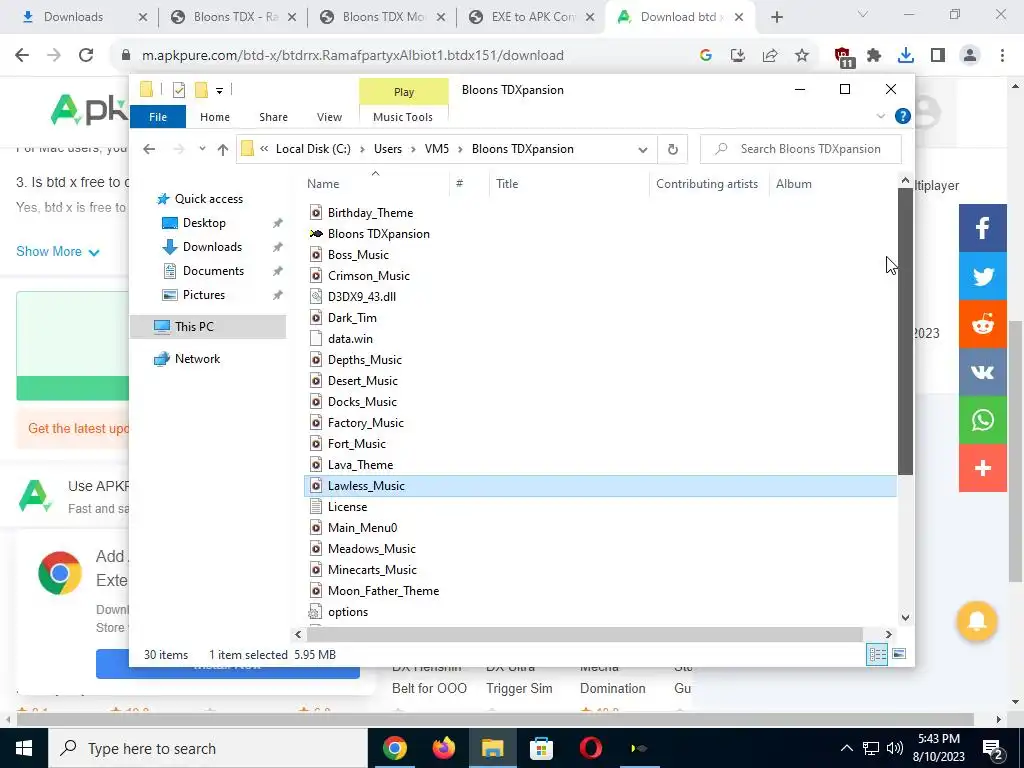
Task: Select the Bloons TDXpansion application file
Action: [379, 234]
